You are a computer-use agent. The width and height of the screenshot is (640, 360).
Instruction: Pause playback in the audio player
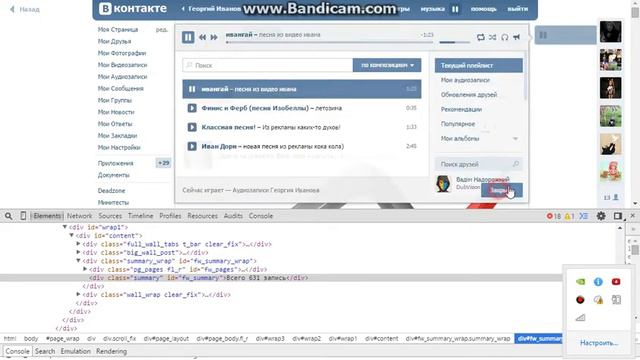[x=188, y=37]
